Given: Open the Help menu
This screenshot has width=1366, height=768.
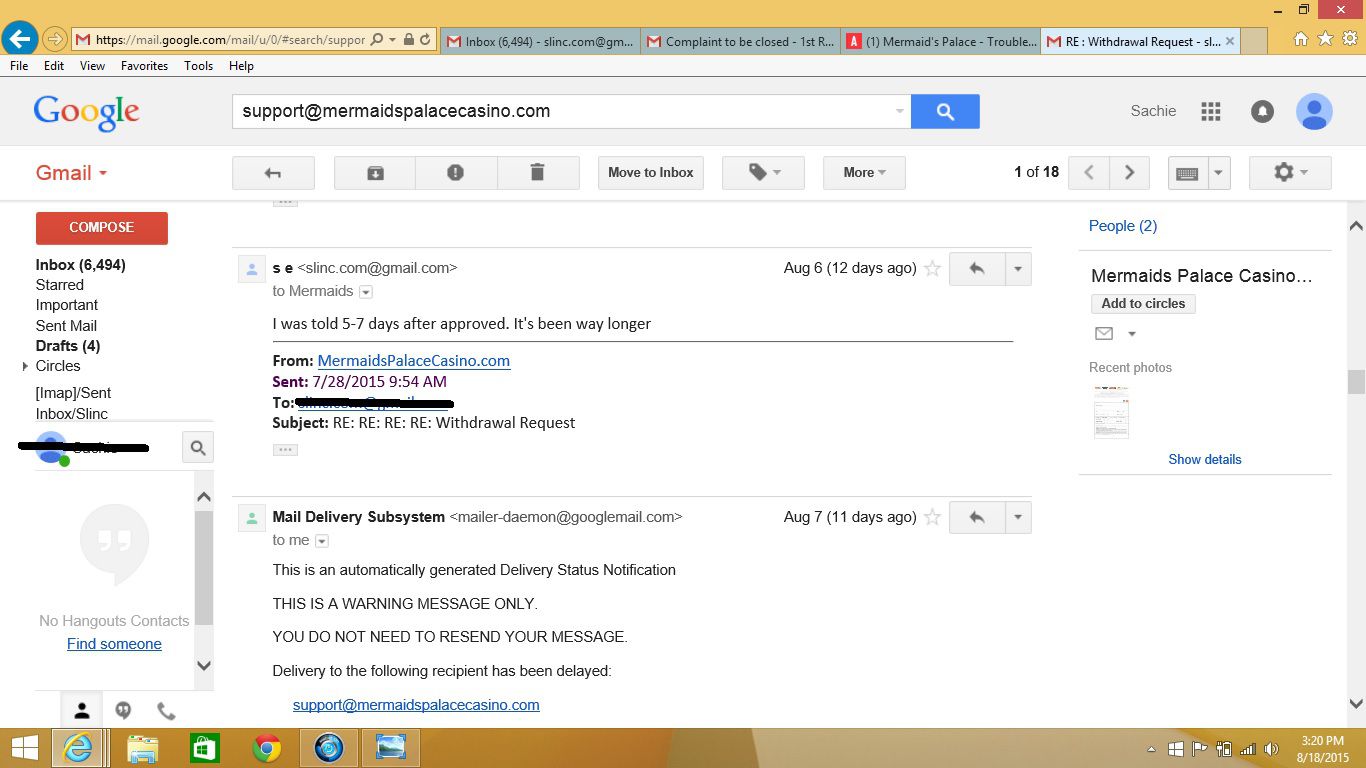Looking at the screenshot, I should [241, 66].
